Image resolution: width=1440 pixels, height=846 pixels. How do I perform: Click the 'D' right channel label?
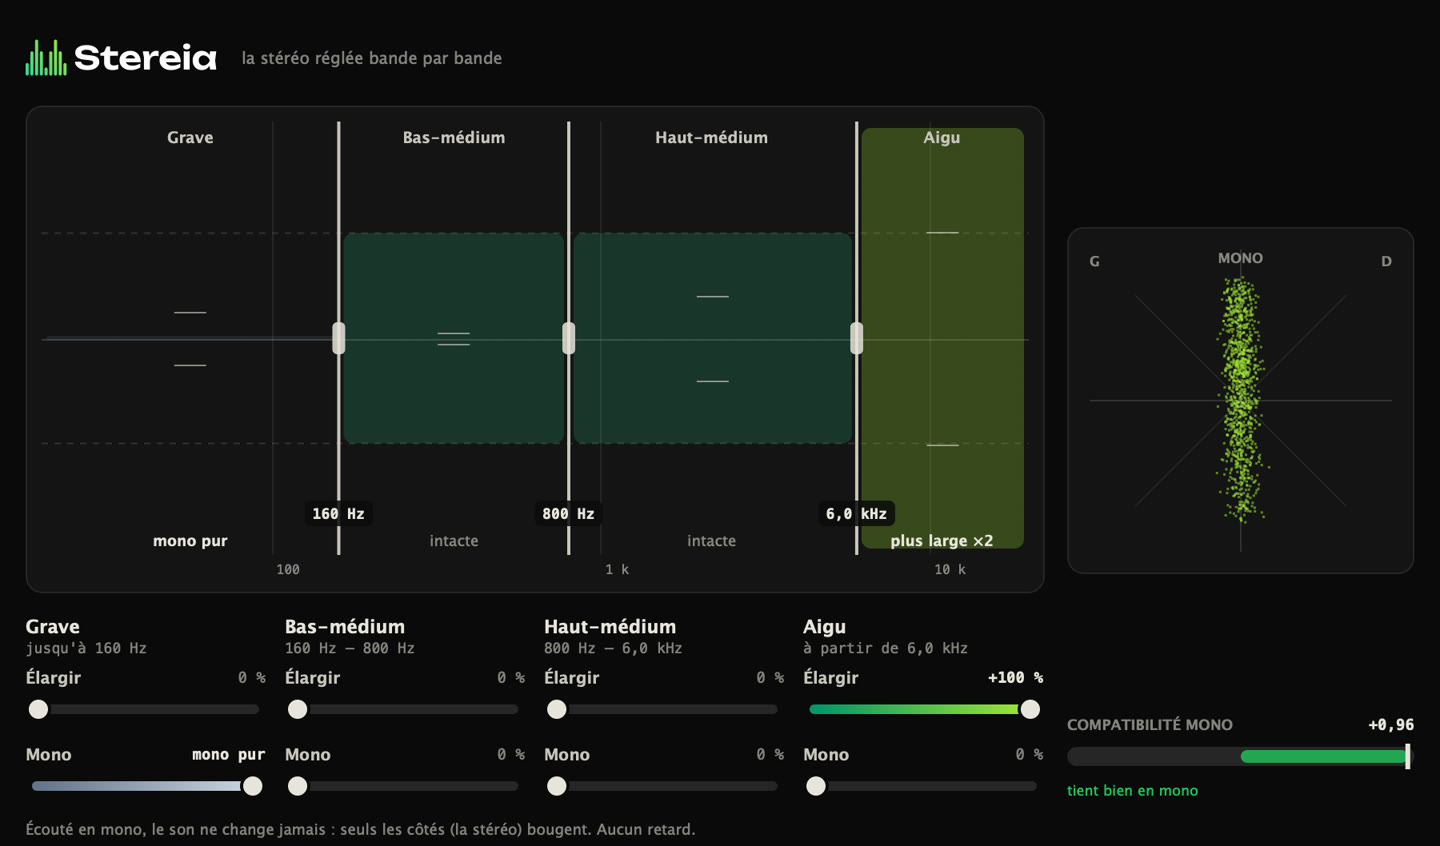(1386, 261)
